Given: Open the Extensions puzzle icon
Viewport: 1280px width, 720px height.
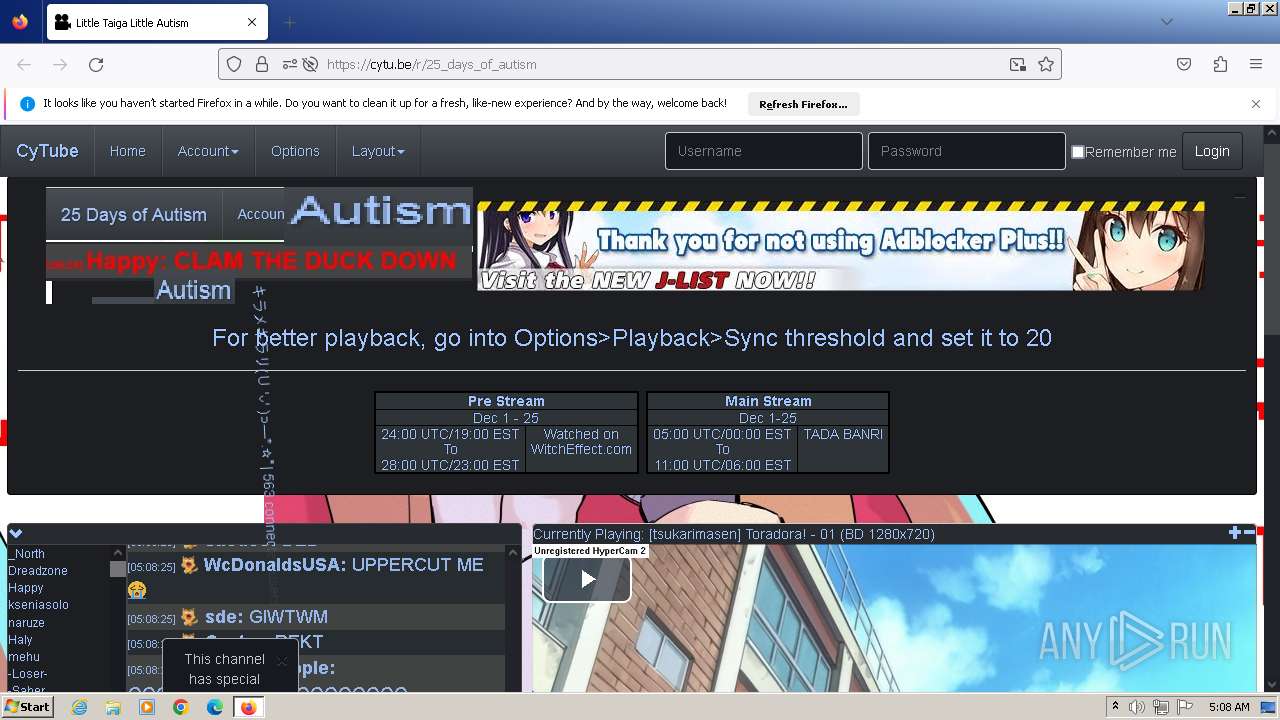Looking at the screenshot, I should 1220,64.
